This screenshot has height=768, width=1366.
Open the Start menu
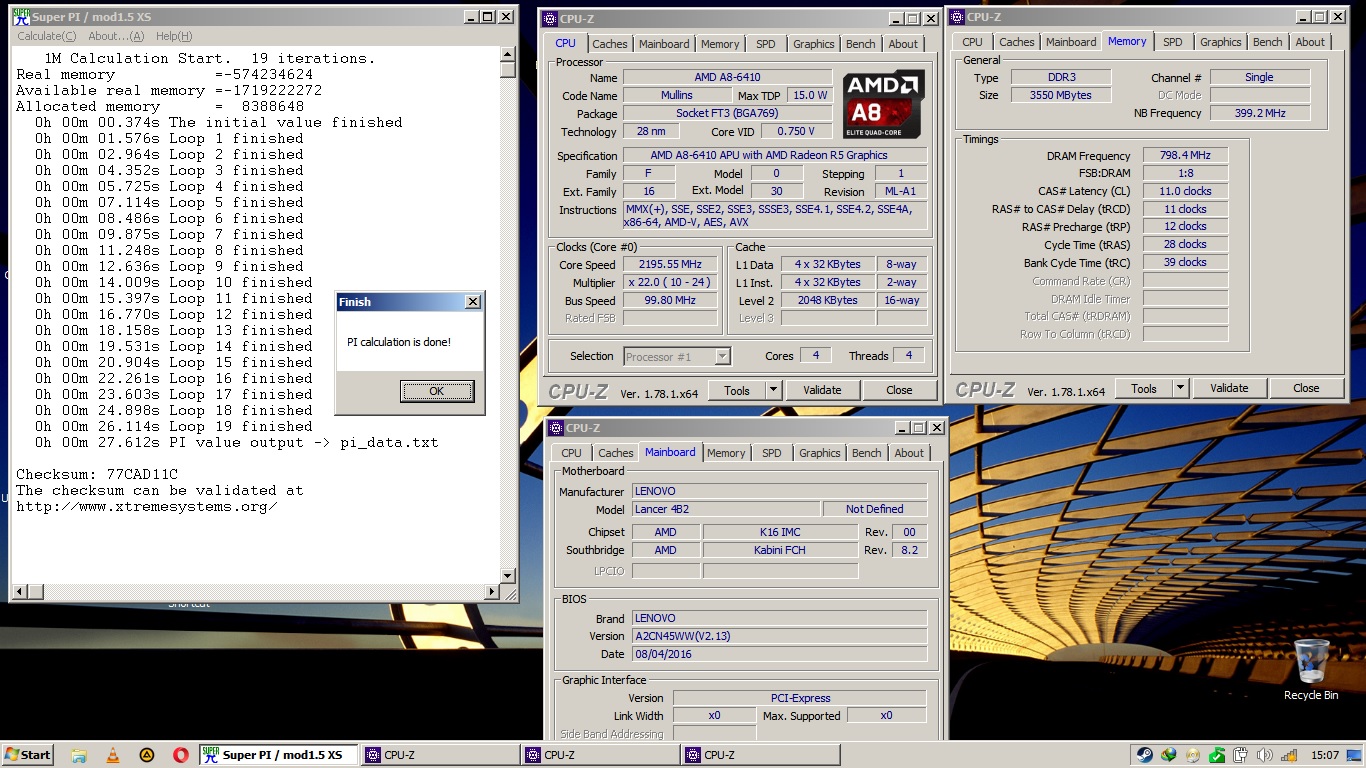[x=28, y=755]
